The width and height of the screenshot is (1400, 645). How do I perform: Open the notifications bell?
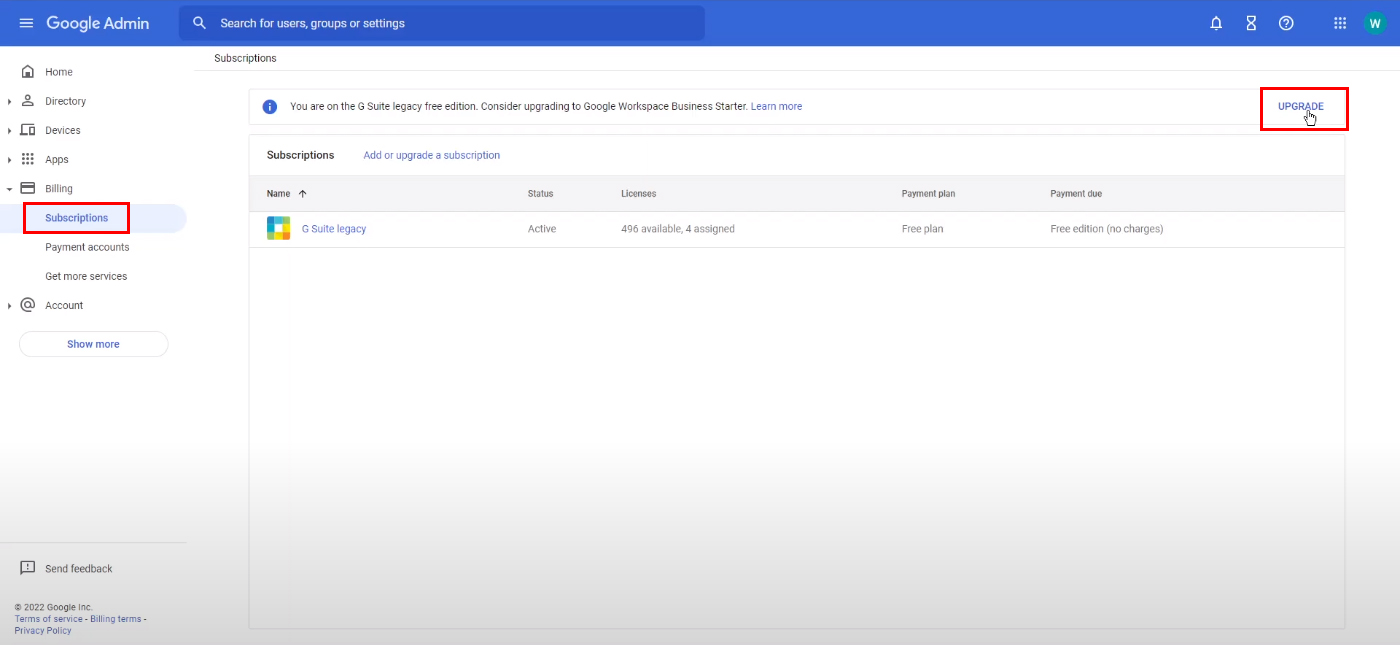[1216, 23]
